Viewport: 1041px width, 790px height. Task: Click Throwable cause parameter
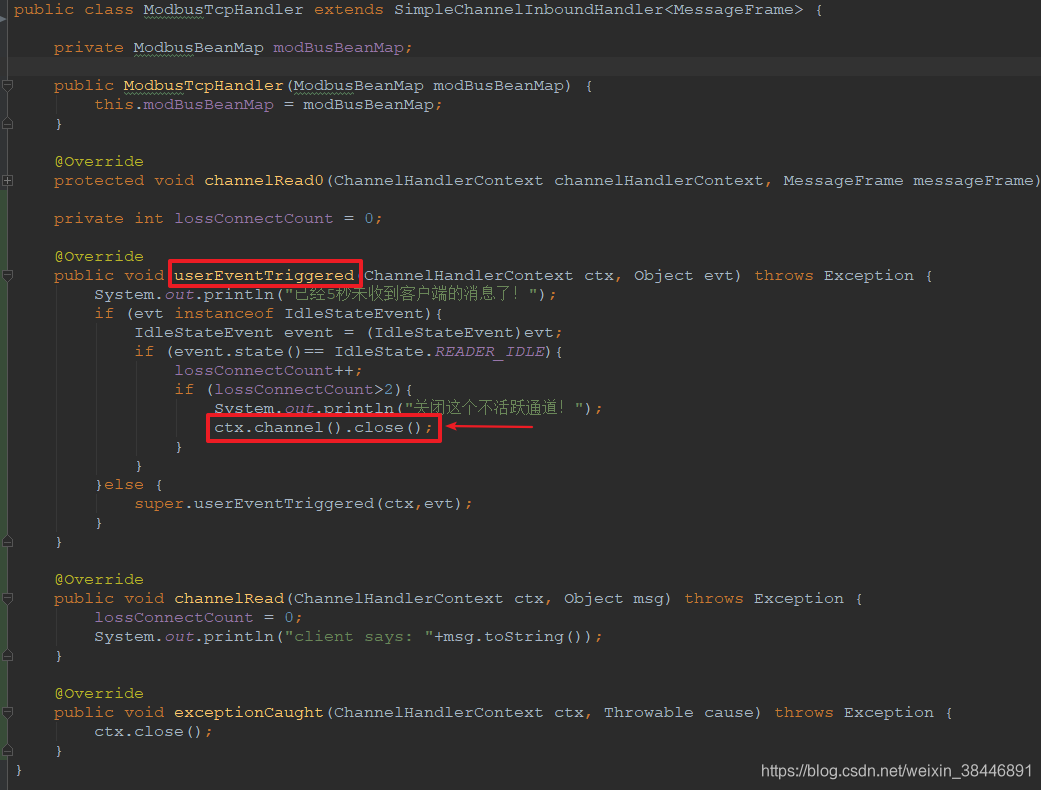pos(679,713)
